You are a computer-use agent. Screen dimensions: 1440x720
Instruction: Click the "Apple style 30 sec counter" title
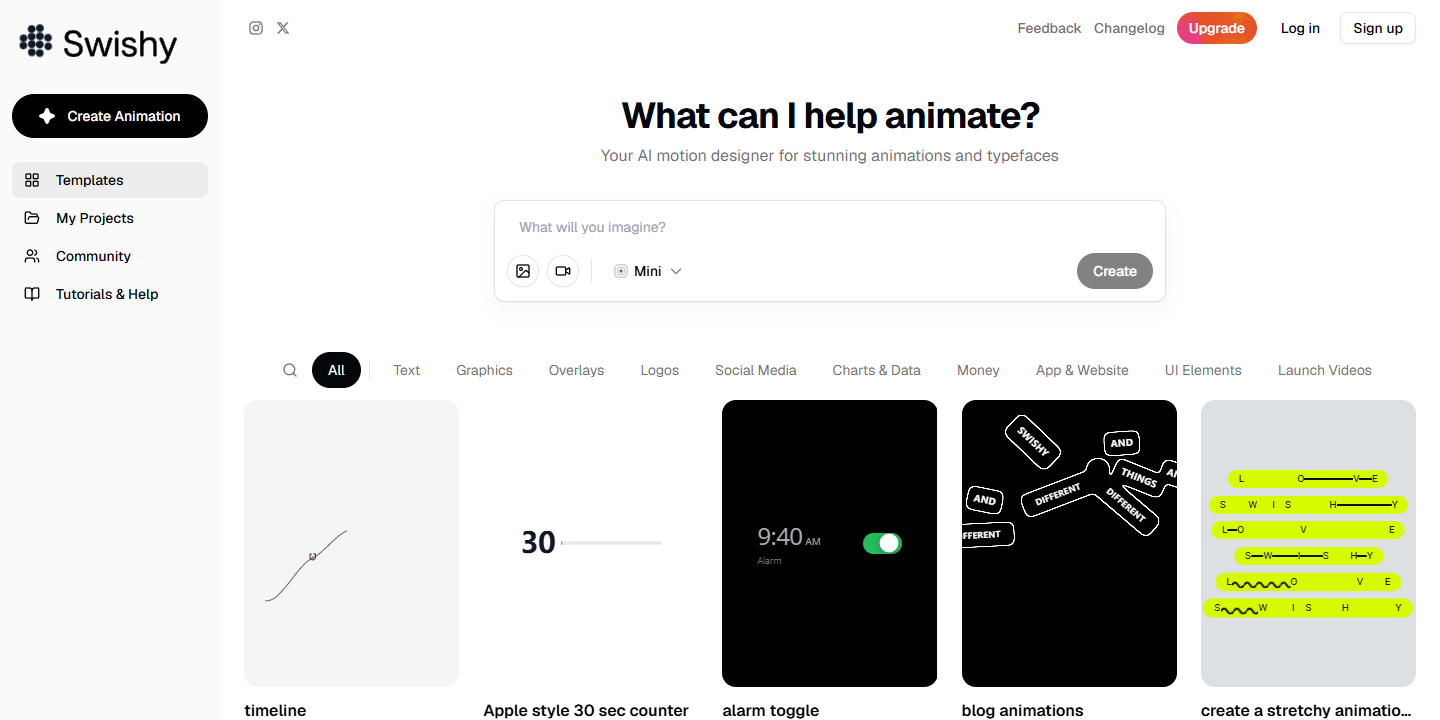586,710
